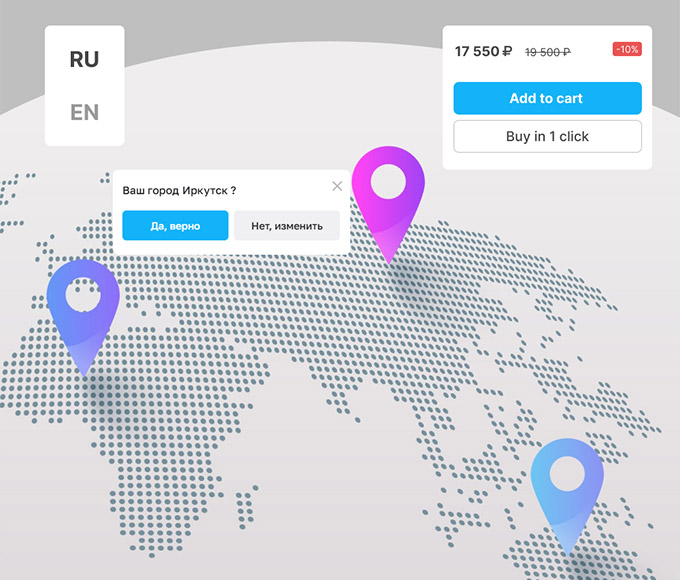This screenshot has height=580, width=680.
Task: Select the RU language option
Action: click(85, 59)
